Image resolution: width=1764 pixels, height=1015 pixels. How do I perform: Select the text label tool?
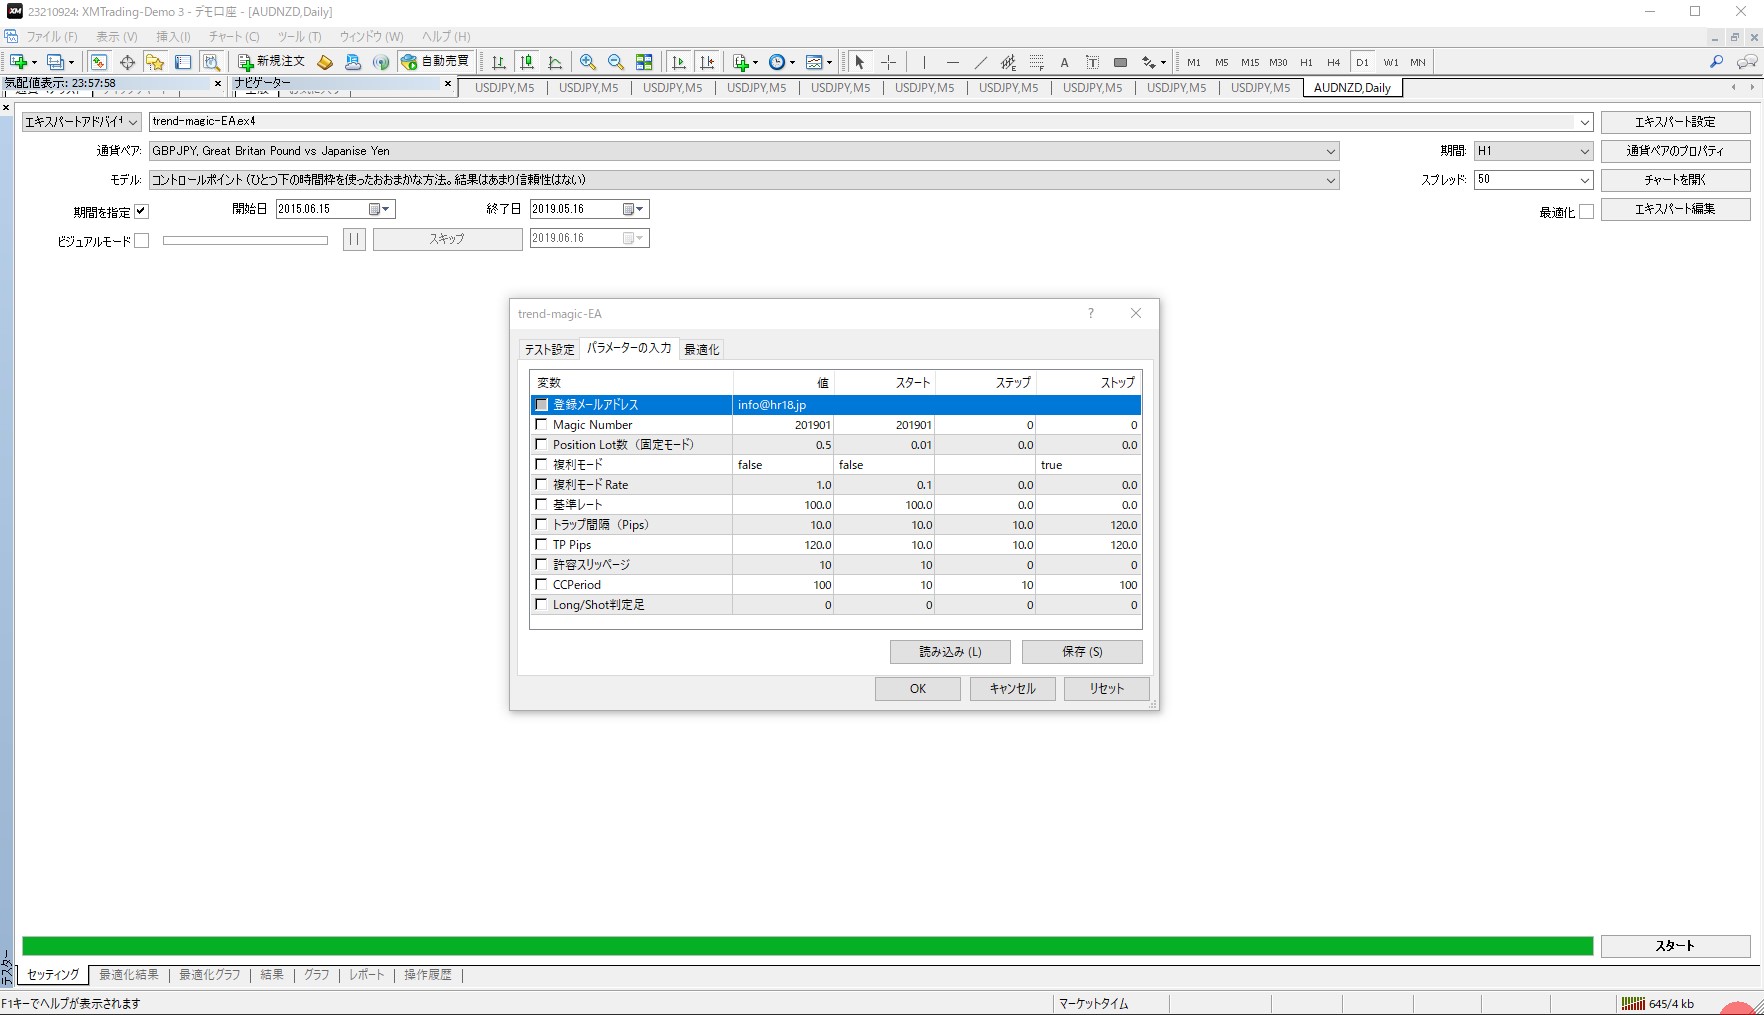click(x=1092, y=62)
